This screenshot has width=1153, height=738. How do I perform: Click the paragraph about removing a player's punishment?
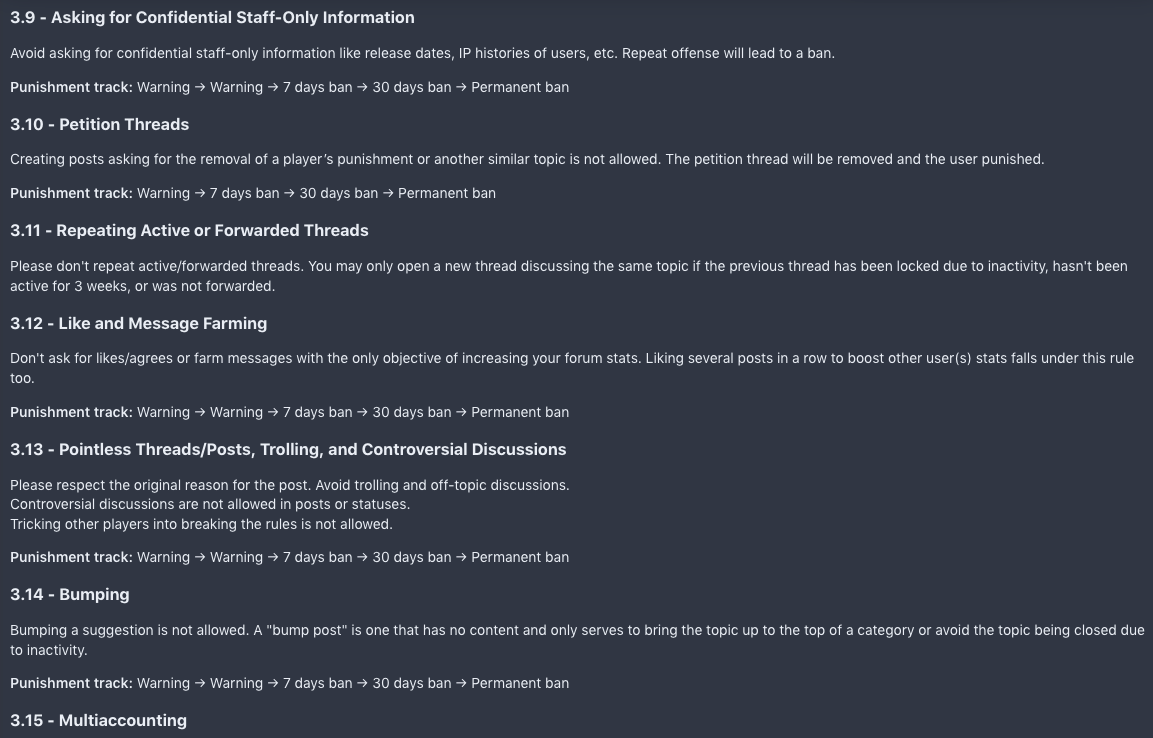click(527, 160)
